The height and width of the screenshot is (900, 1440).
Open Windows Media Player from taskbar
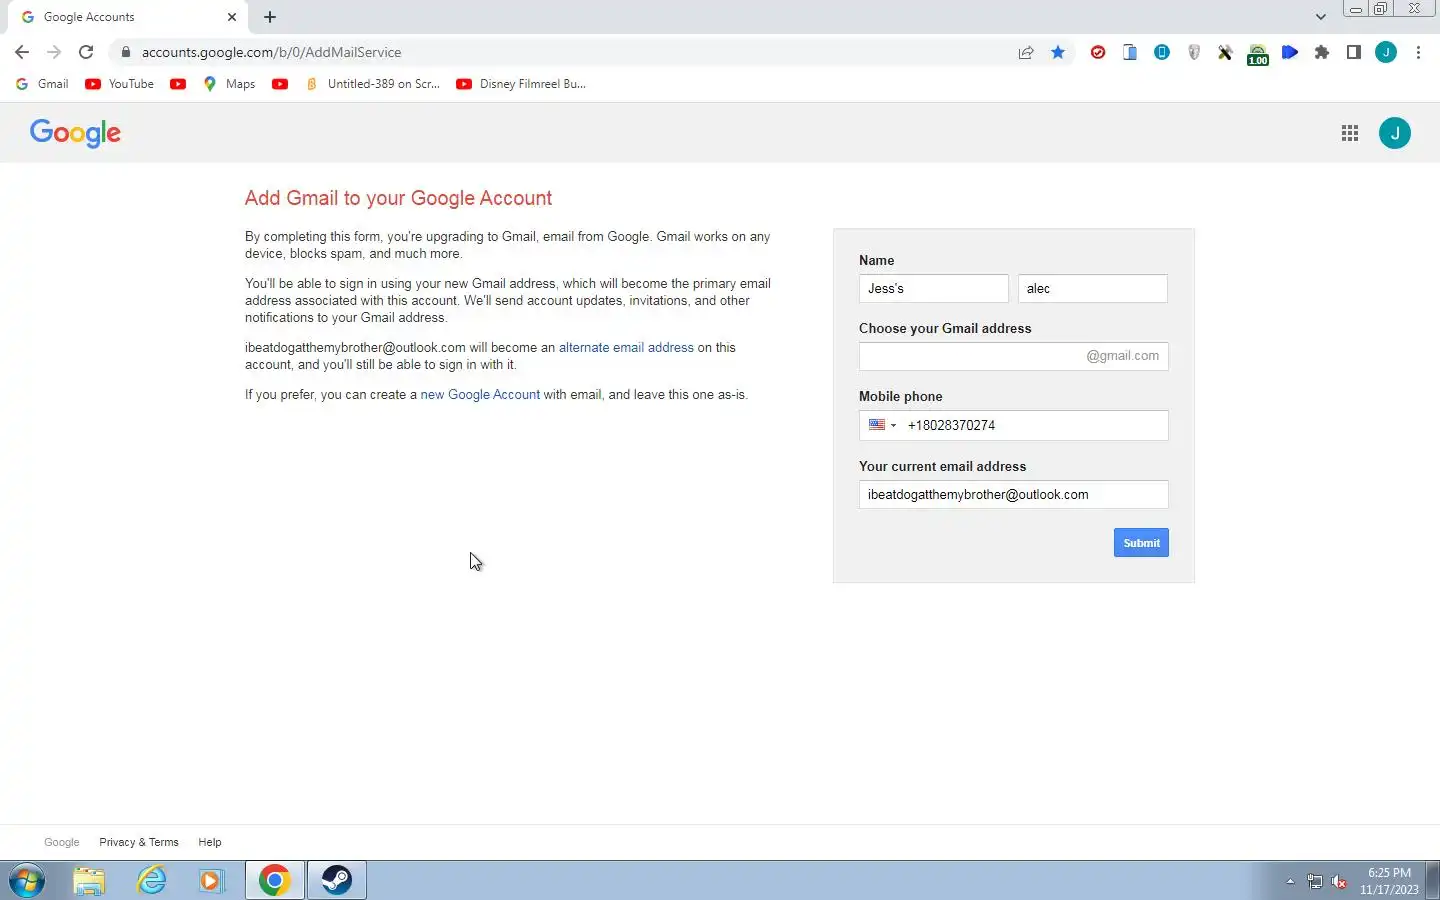click(212, 880)
